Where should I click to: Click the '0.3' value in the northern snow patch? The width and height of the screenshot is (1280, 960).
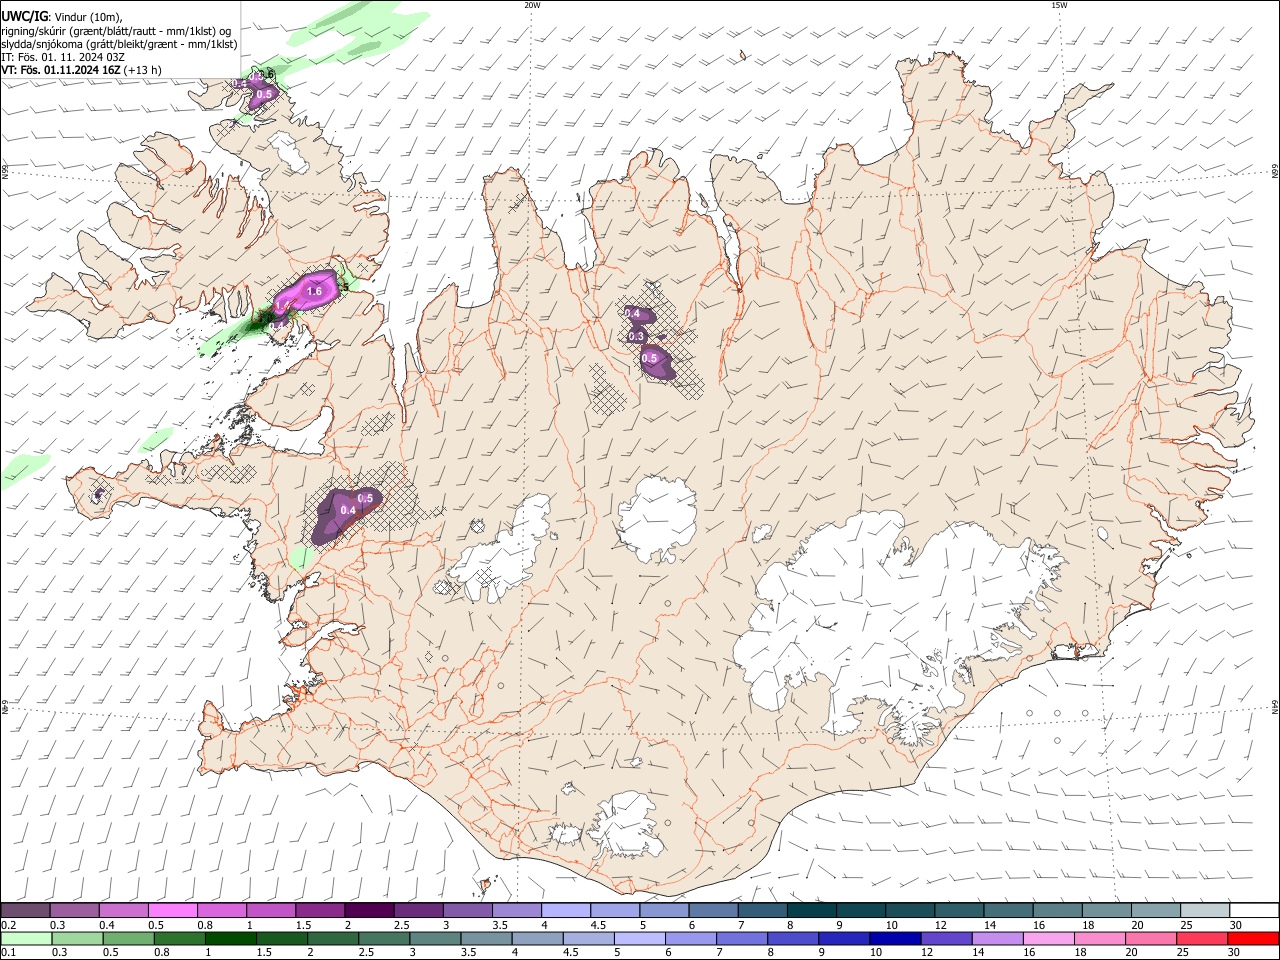click(x=636, y=337)
